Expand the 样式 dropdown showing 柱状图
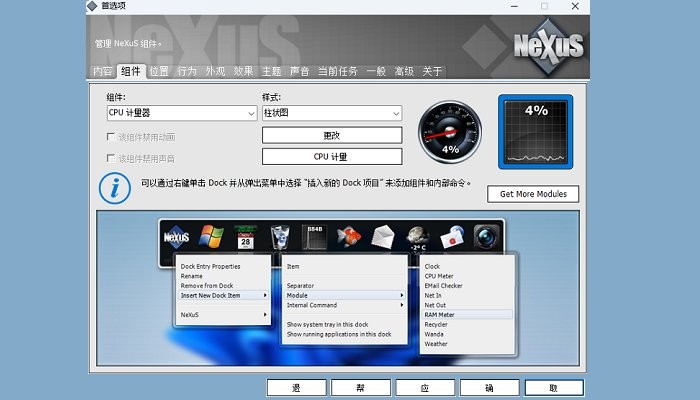This screenshot has width=700, height=400. click(332, 113)
